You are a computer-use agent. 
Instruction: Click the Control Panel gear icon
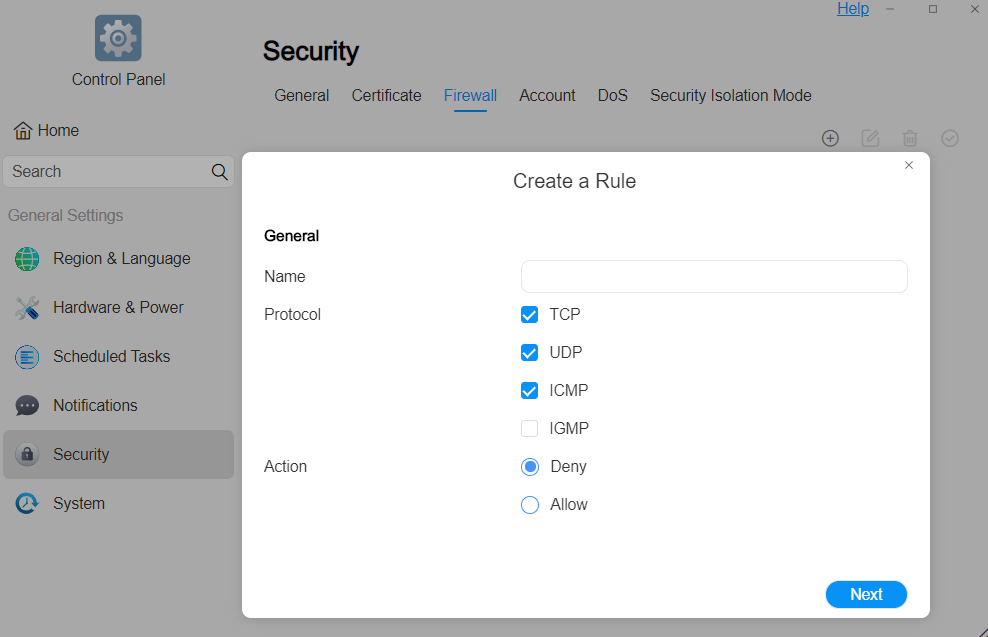tap(118, 38)
